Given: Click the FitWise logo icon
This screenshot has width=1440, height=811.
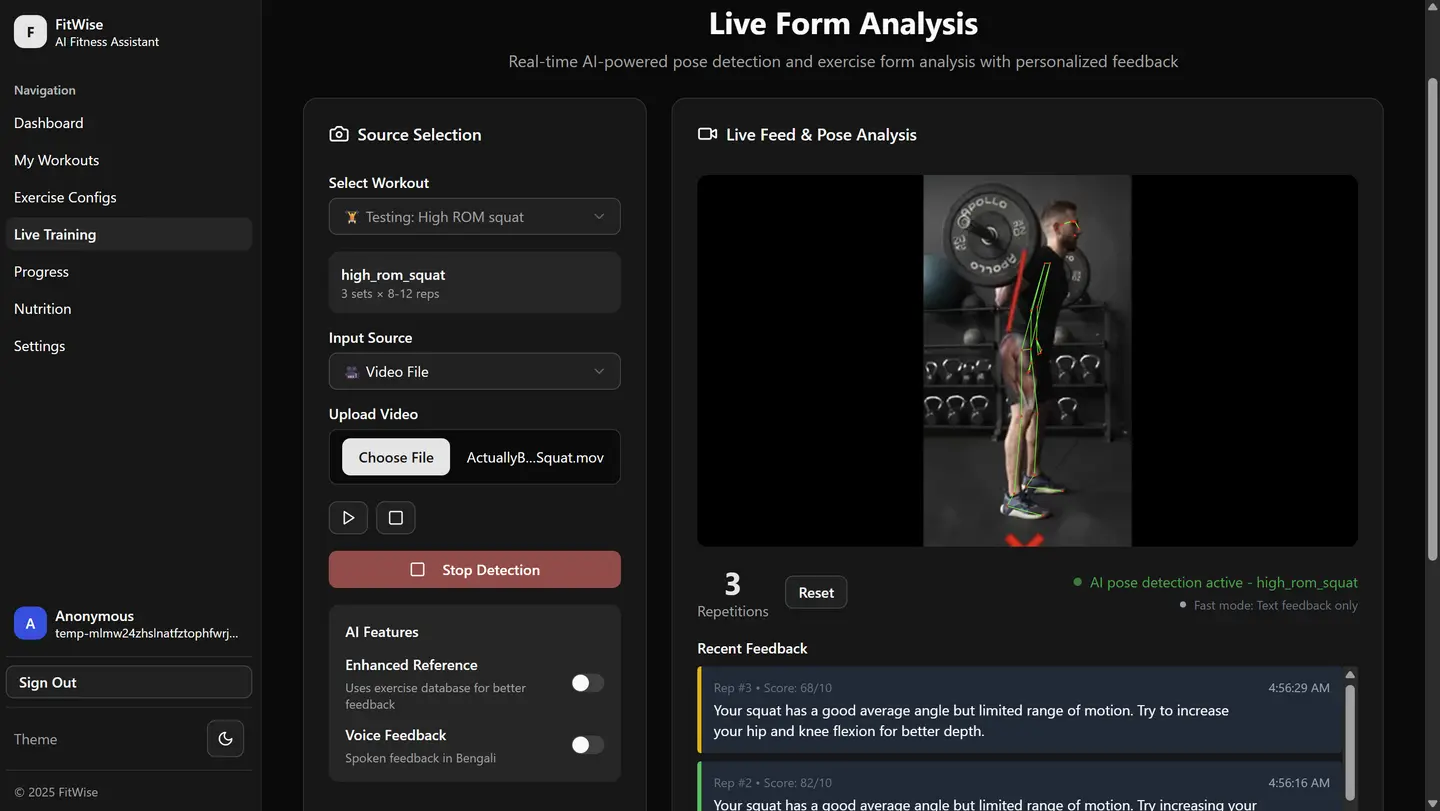Looking at the screenshot, I should (30, 31).
